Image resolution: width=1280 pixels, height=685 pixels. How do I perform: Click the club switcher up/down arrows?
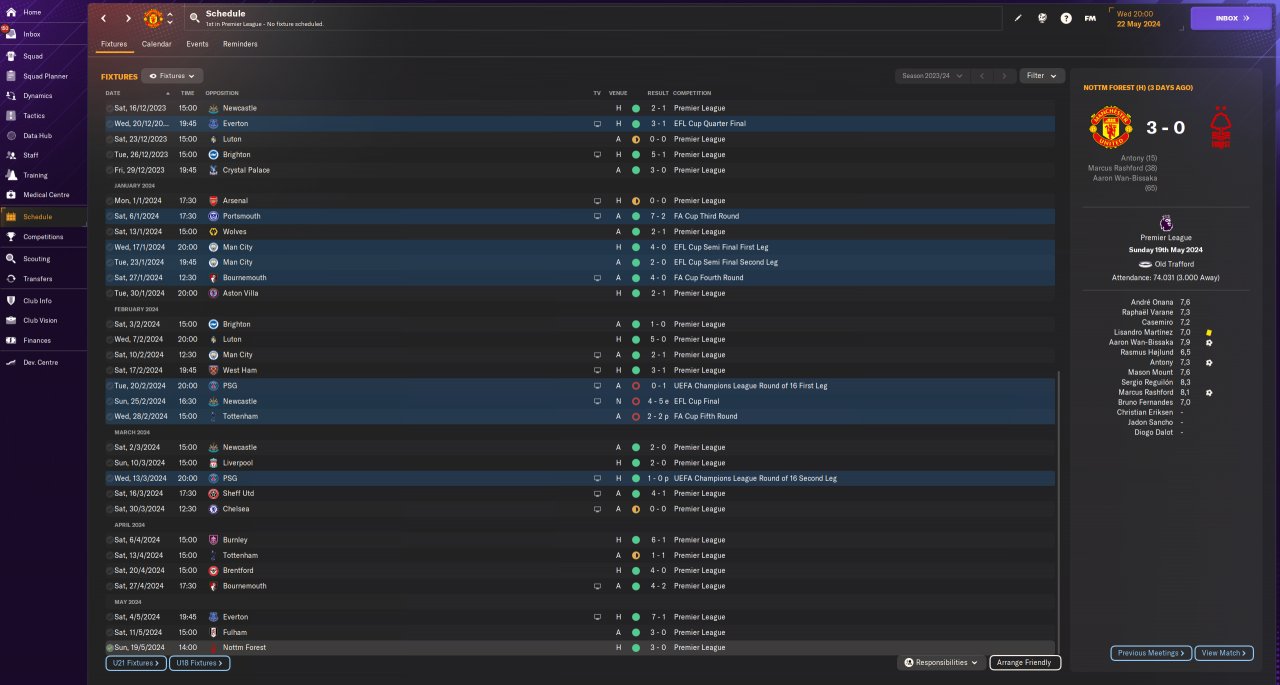(170, 18)
